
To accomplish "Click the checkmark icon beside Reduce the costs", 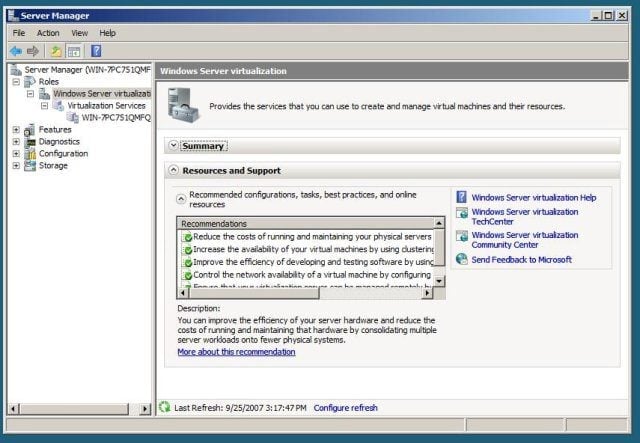I will click(187, 237).
